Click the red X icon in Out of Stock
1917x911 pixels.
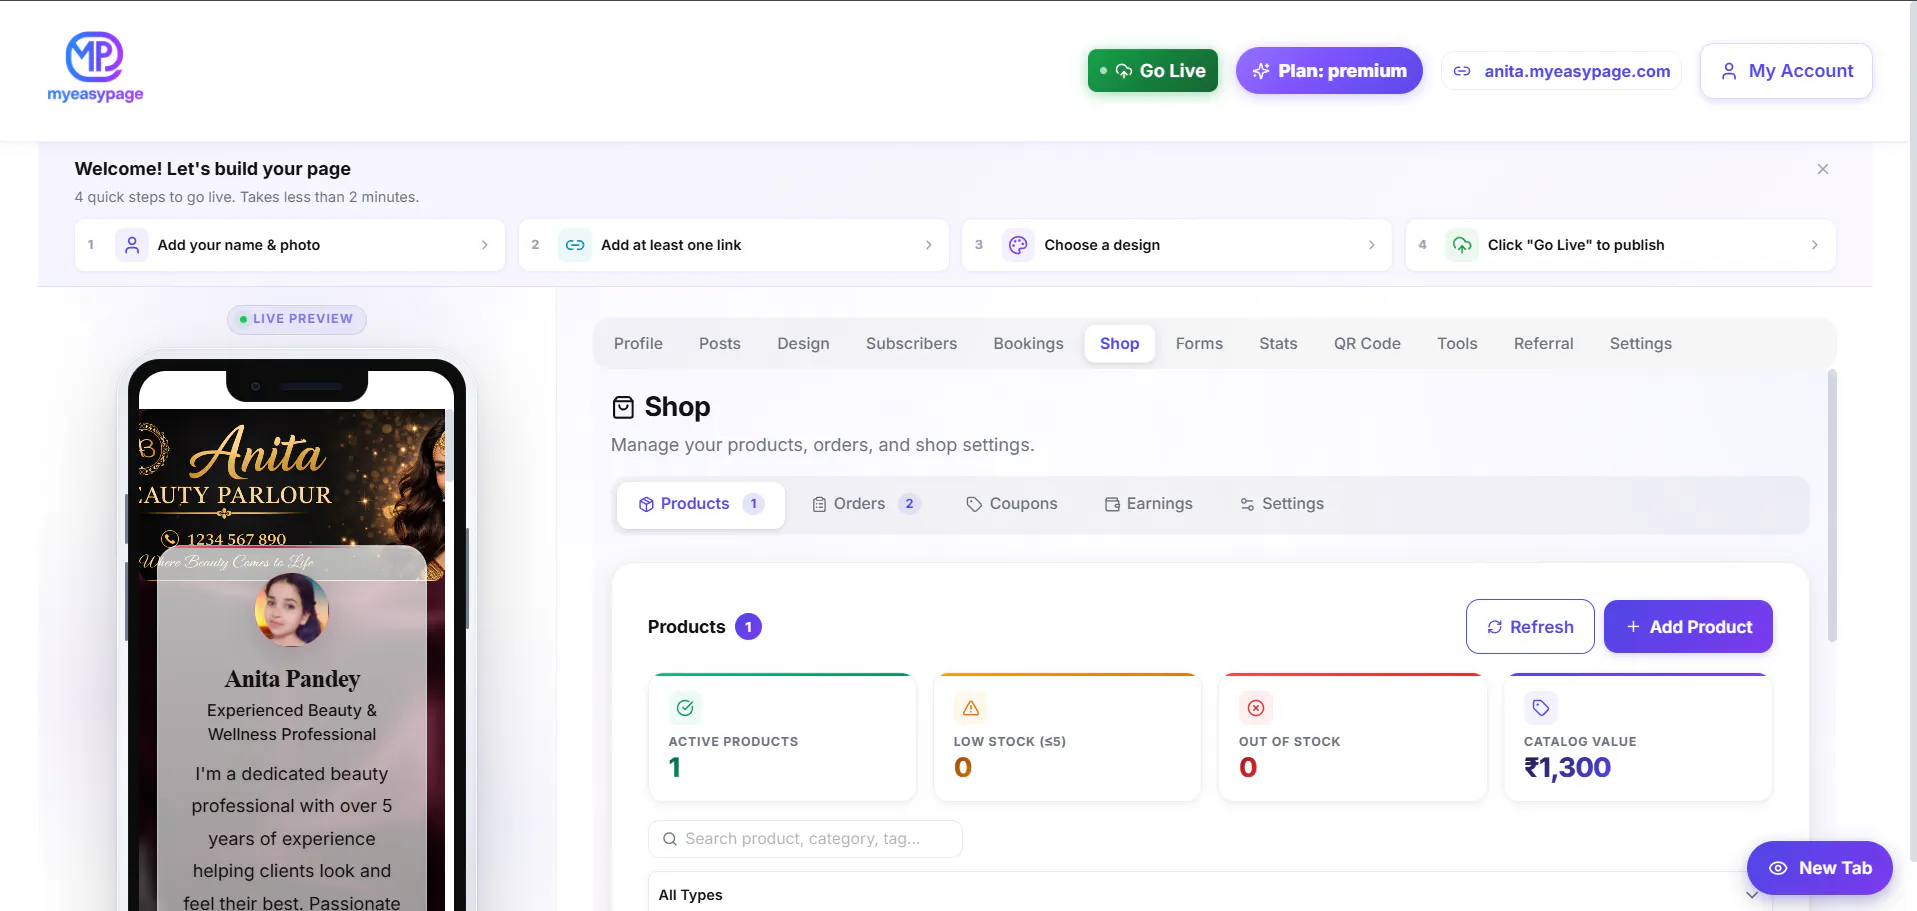(x=1256, y=708)
